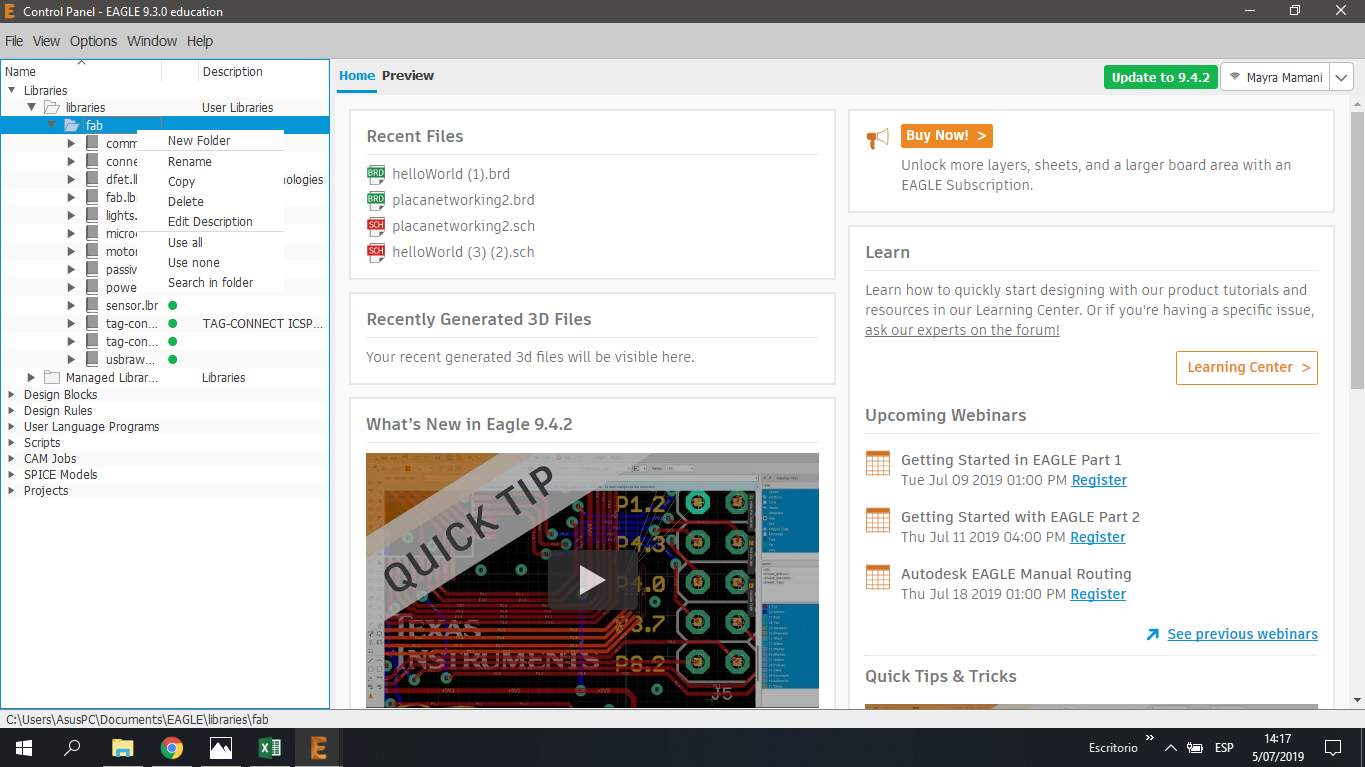Register for Getting Started in EAGLE Part 1
Image resolution: width=1365 pixels, height=767 pixels.
(1099, 480)
